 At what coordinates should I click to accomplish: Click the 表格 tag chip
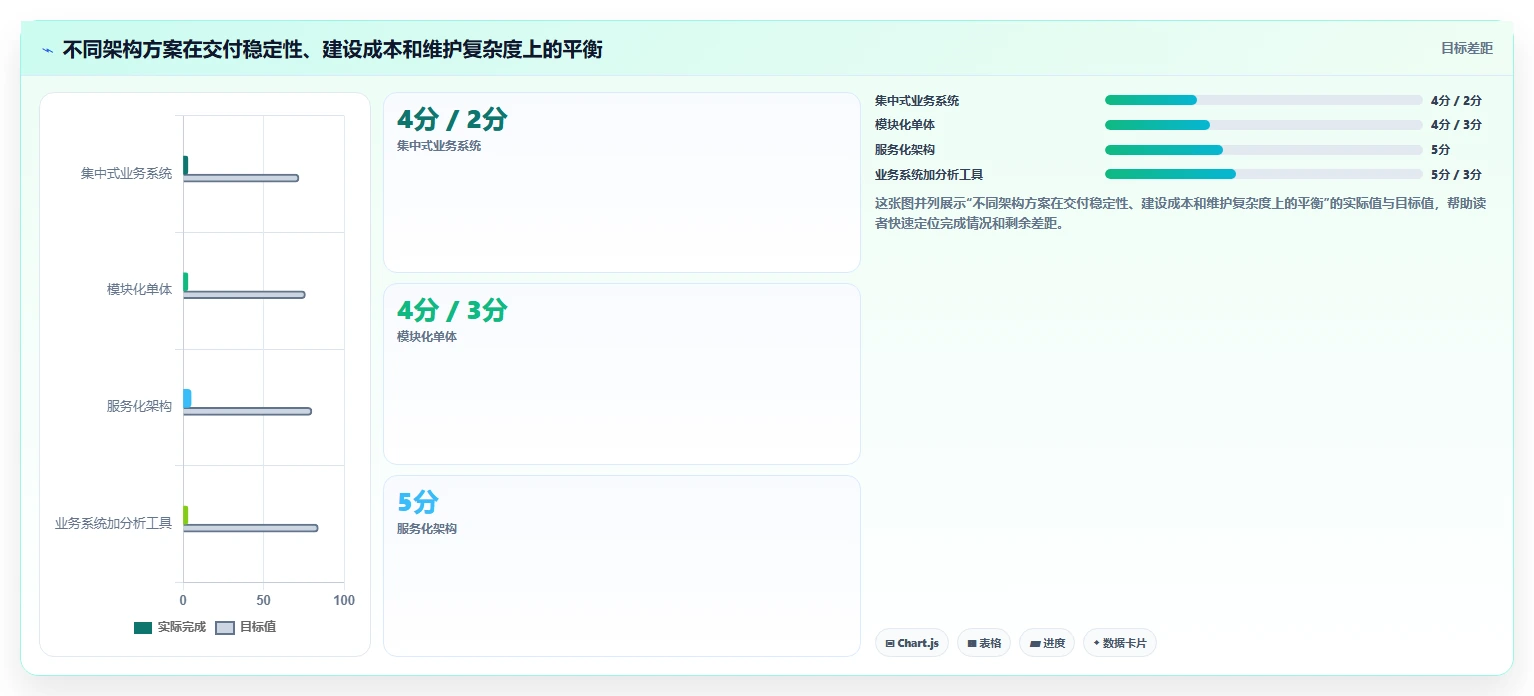click(x=984, y=643)
